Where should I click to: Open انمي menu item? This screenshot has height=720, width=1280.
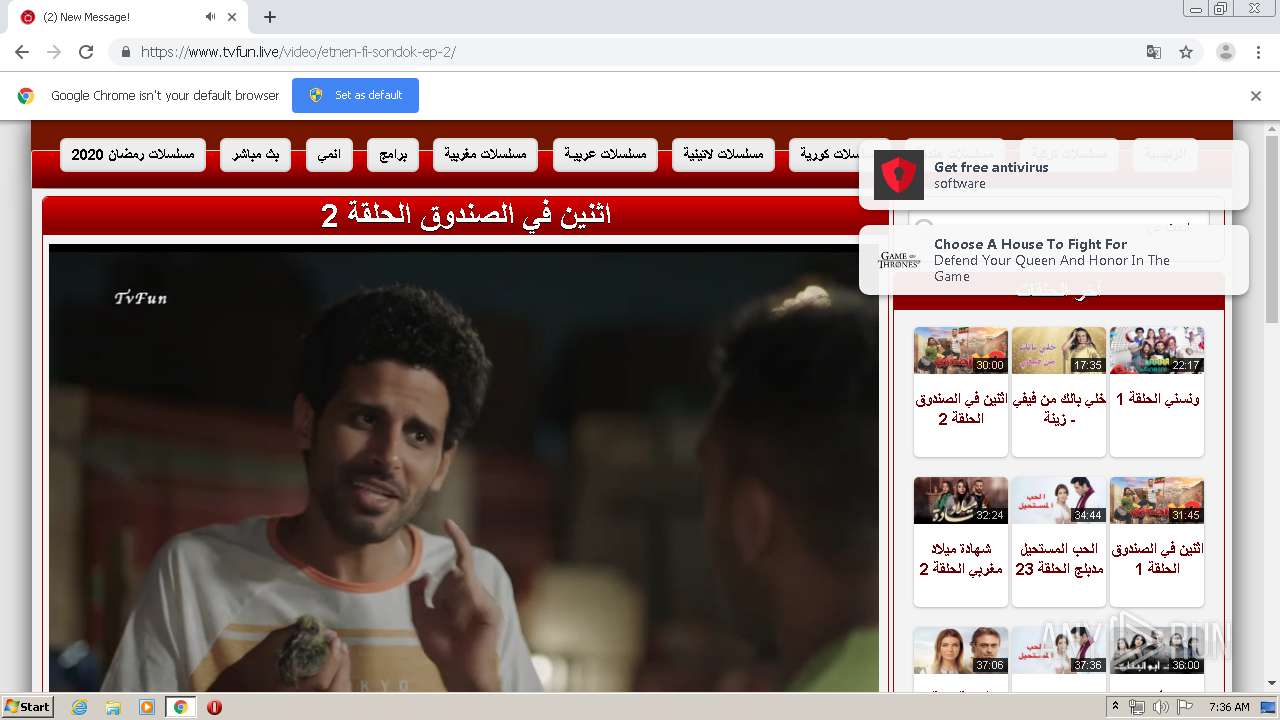pyautogui.click(x=330, y=155)
